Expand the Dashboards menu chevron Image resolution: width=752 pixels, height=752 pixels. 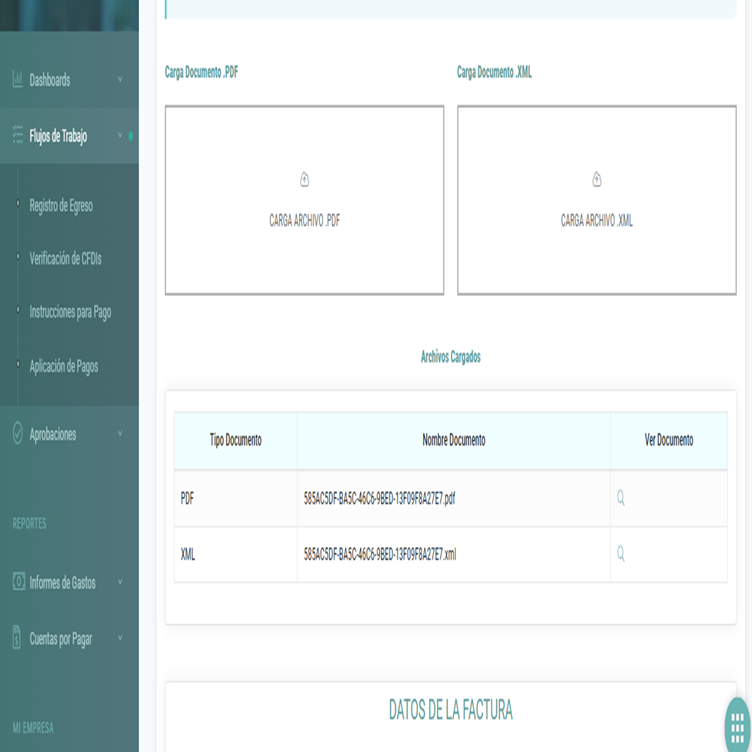(x=120, y=80)
